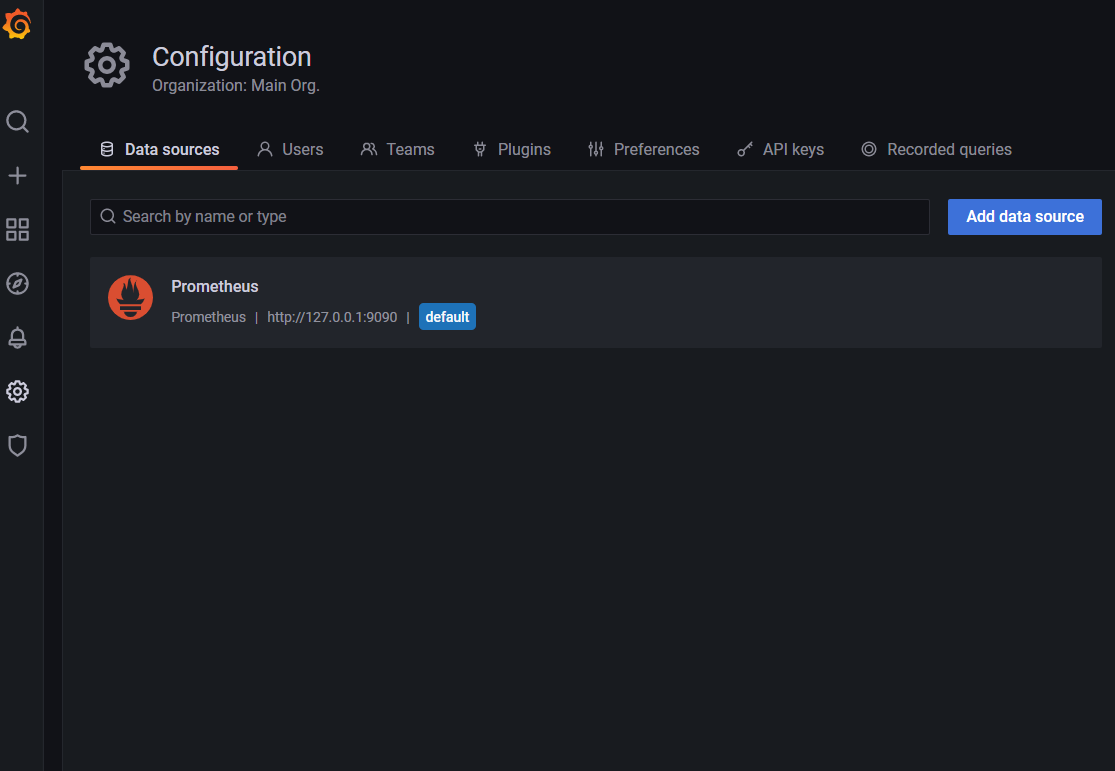Click the Add data source button

pyautogui.click(x=1025, y=217)
